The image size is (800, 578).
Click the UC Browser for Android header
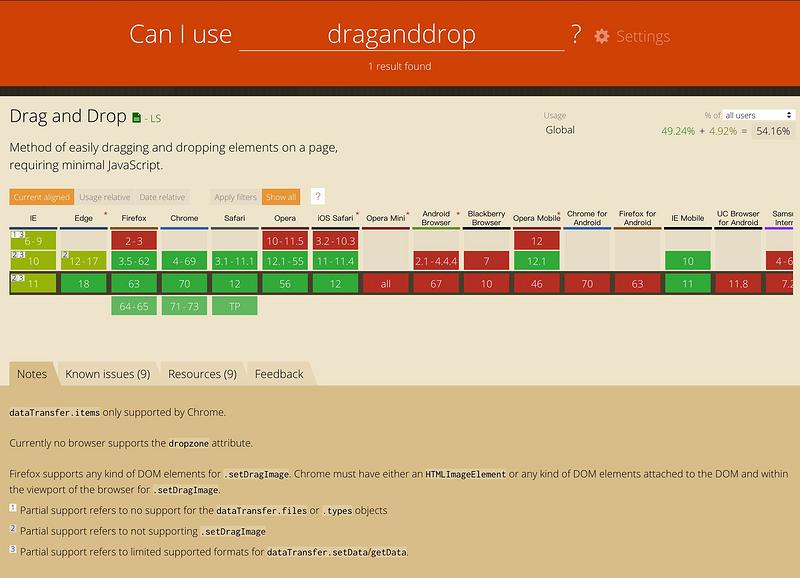(738, 218)
